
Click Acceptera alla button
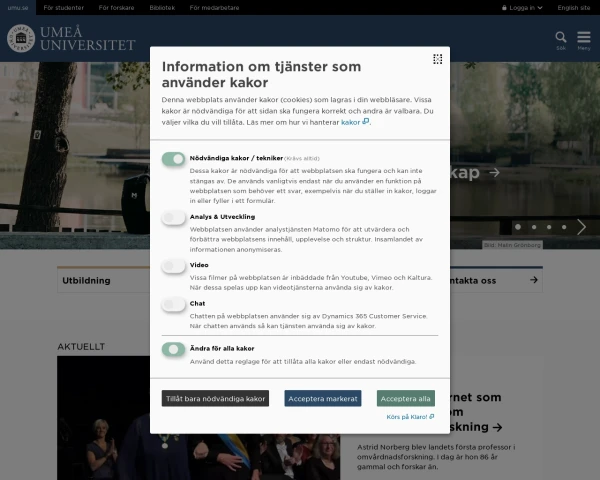406,398
